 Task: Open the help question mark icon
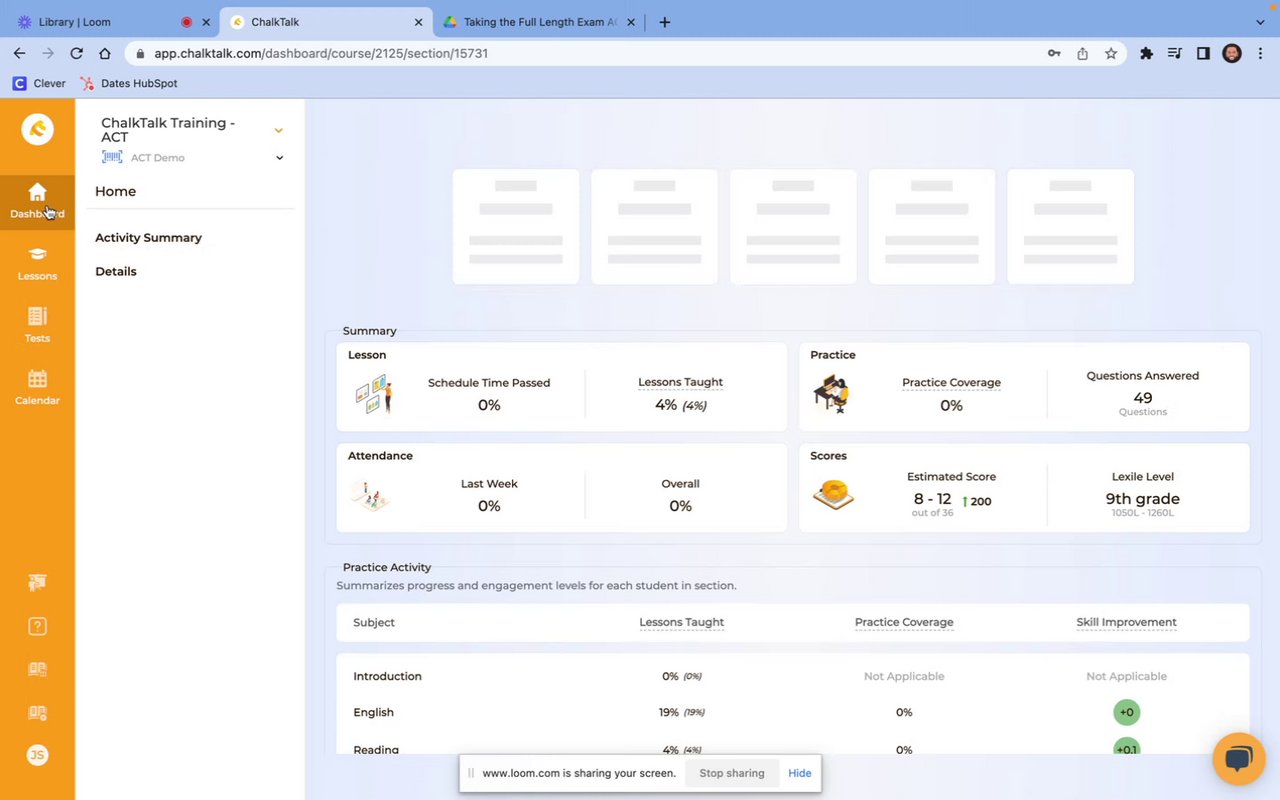point(37,626)
